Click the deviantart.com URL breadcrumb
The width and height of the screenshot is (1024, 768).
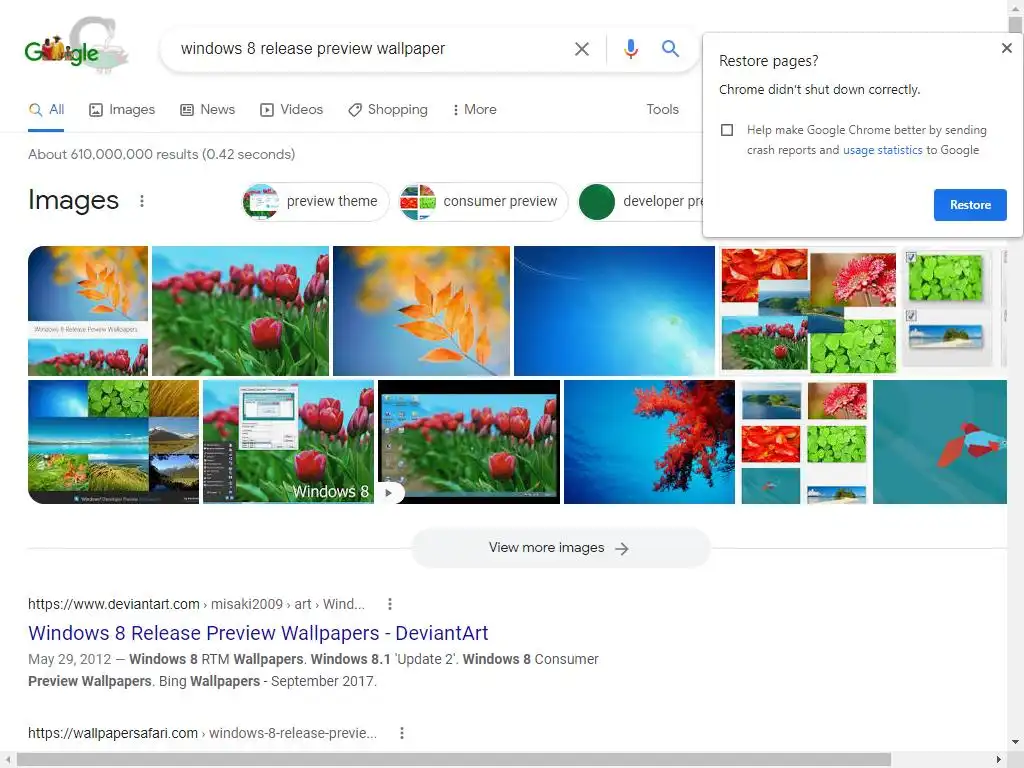(196, 604)
